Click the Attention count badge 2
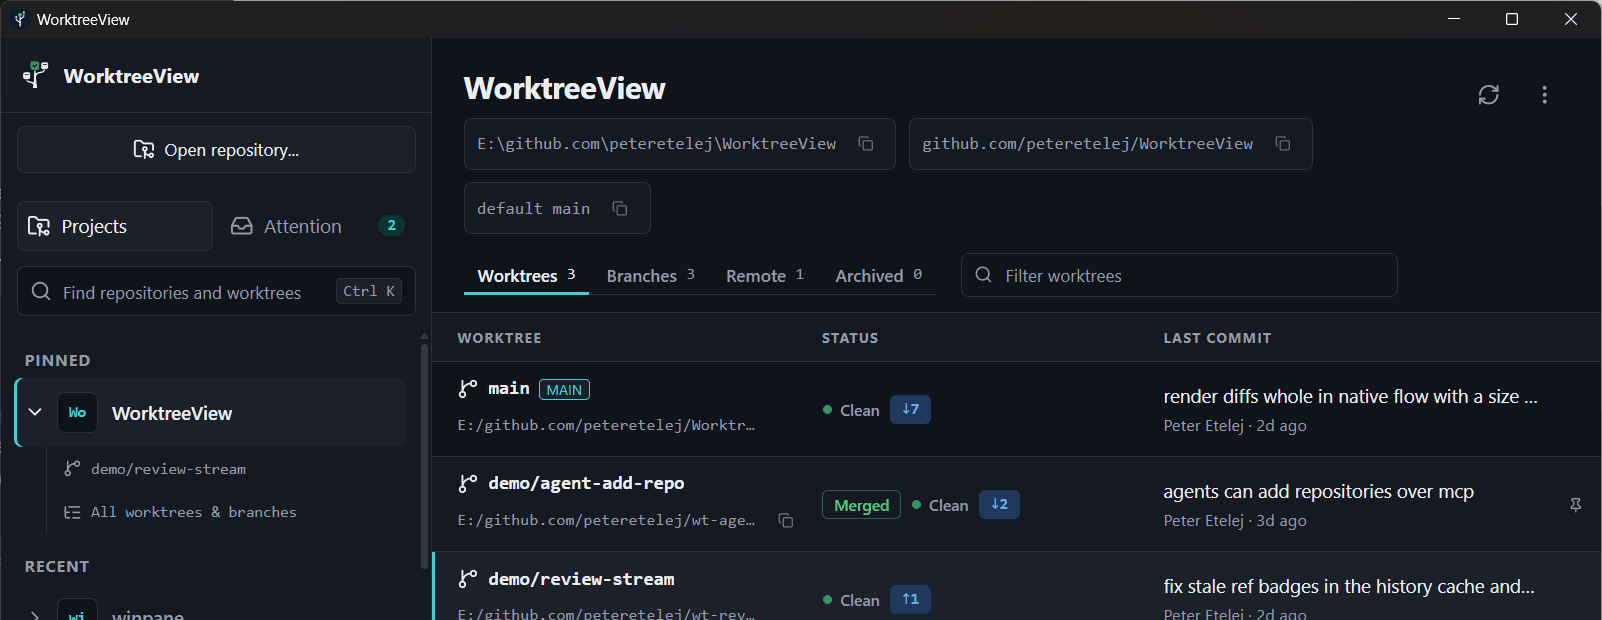The width and height of the screenshot is (1602, 620). point(391,225)
